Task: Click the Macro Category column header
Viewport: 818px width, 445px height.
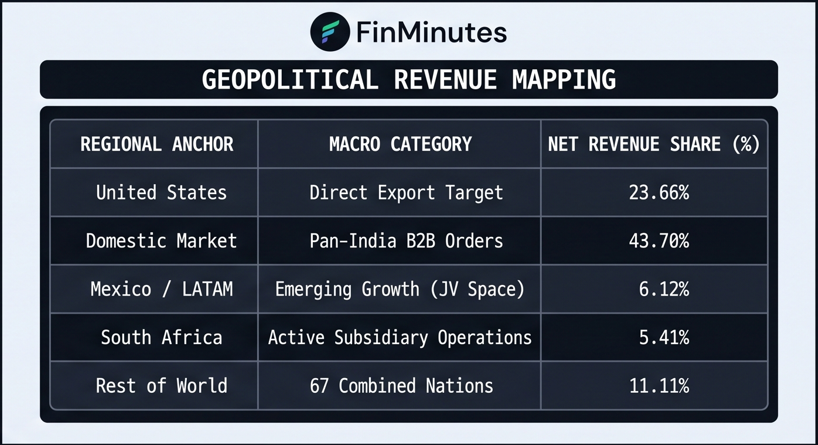Action: [x=400, y=144]
